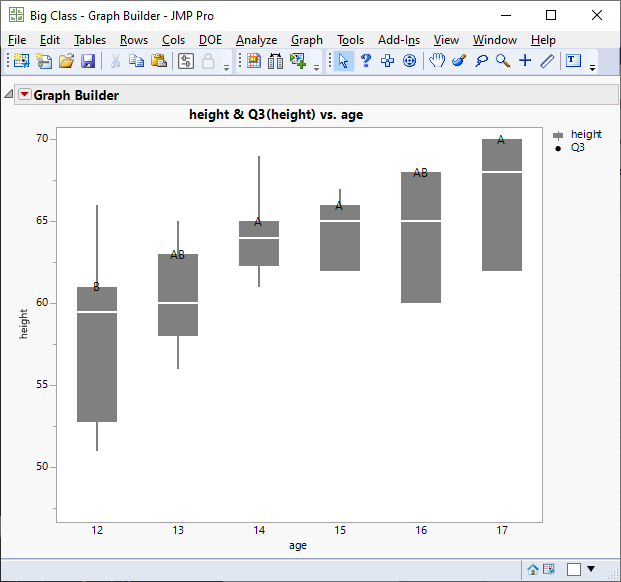Pick the Annotate text tool
Screen dimensions: 621x582
point(573,61)
